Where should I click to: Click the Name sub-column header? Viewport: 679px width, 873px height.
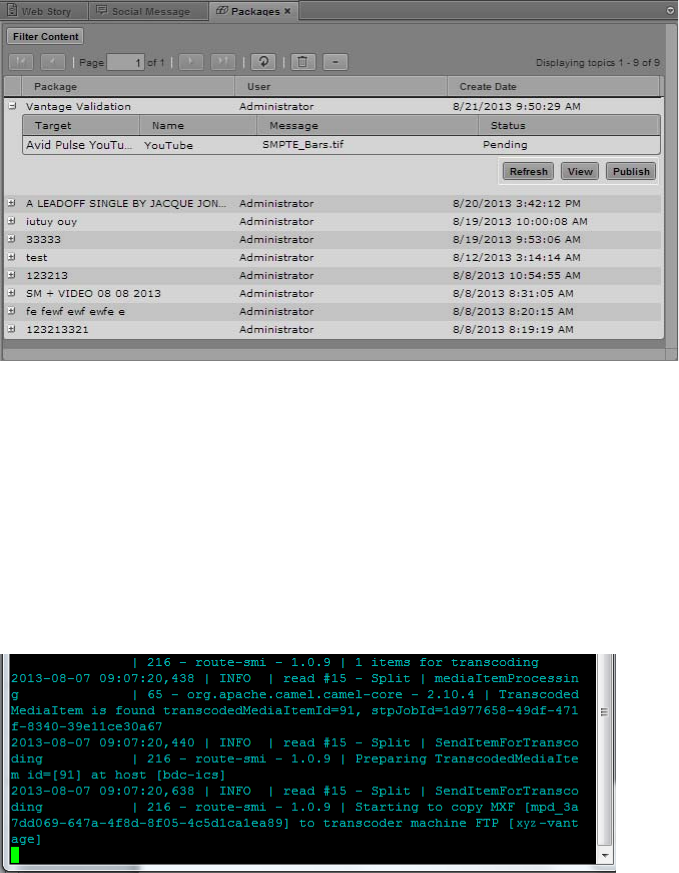[198, 126]
